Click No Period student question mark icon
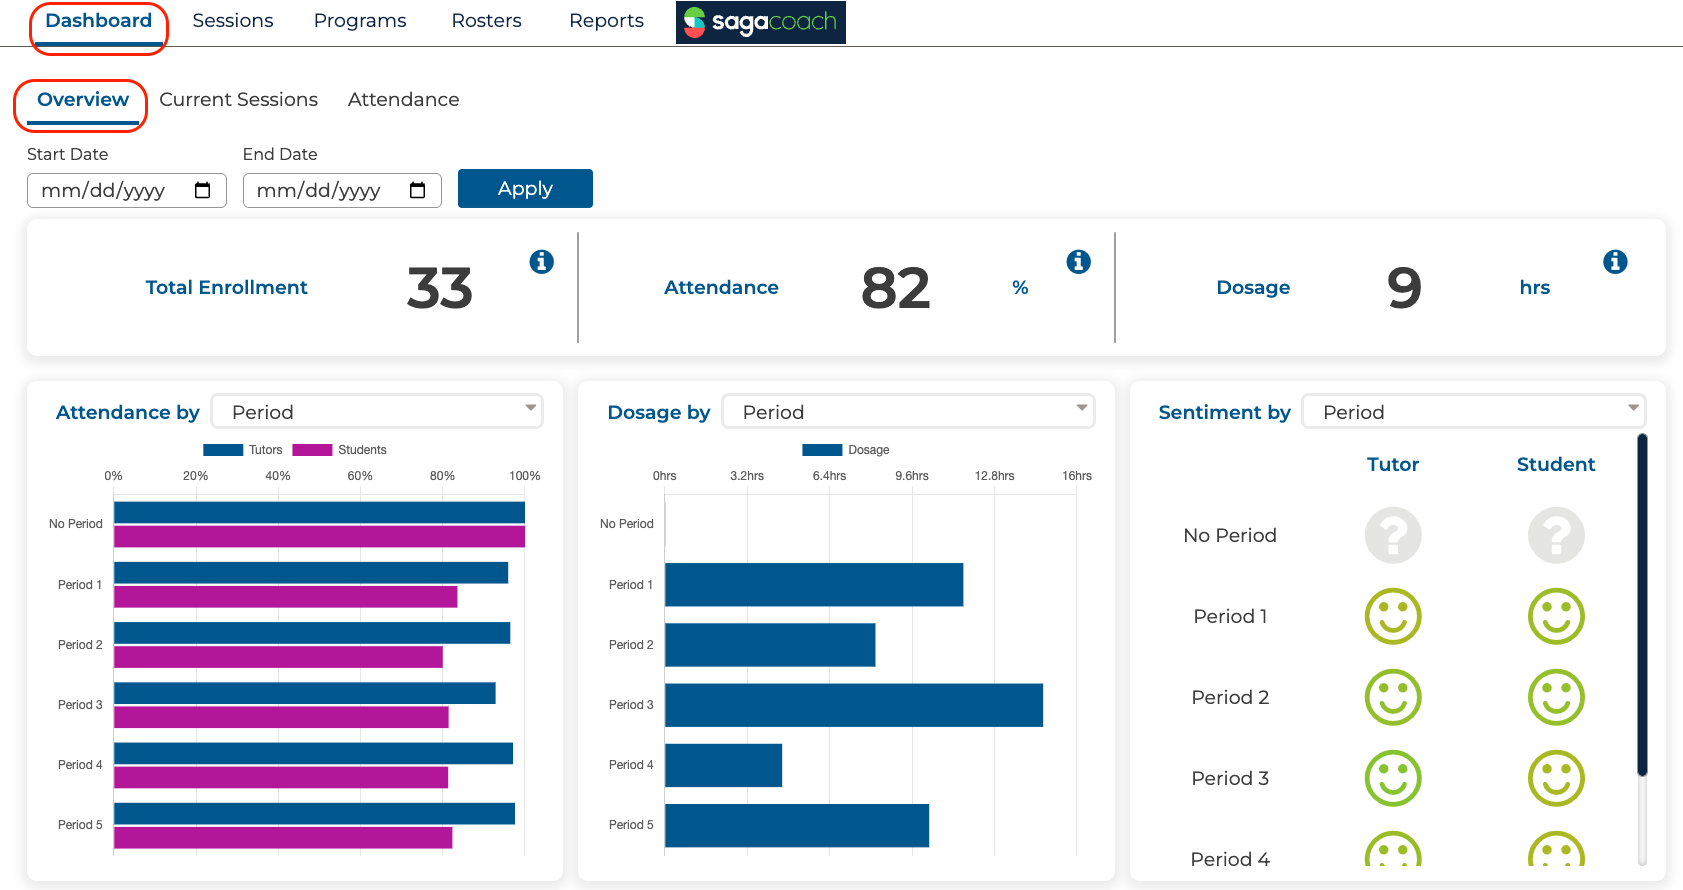1683x890 pixels. (1556, 535)
